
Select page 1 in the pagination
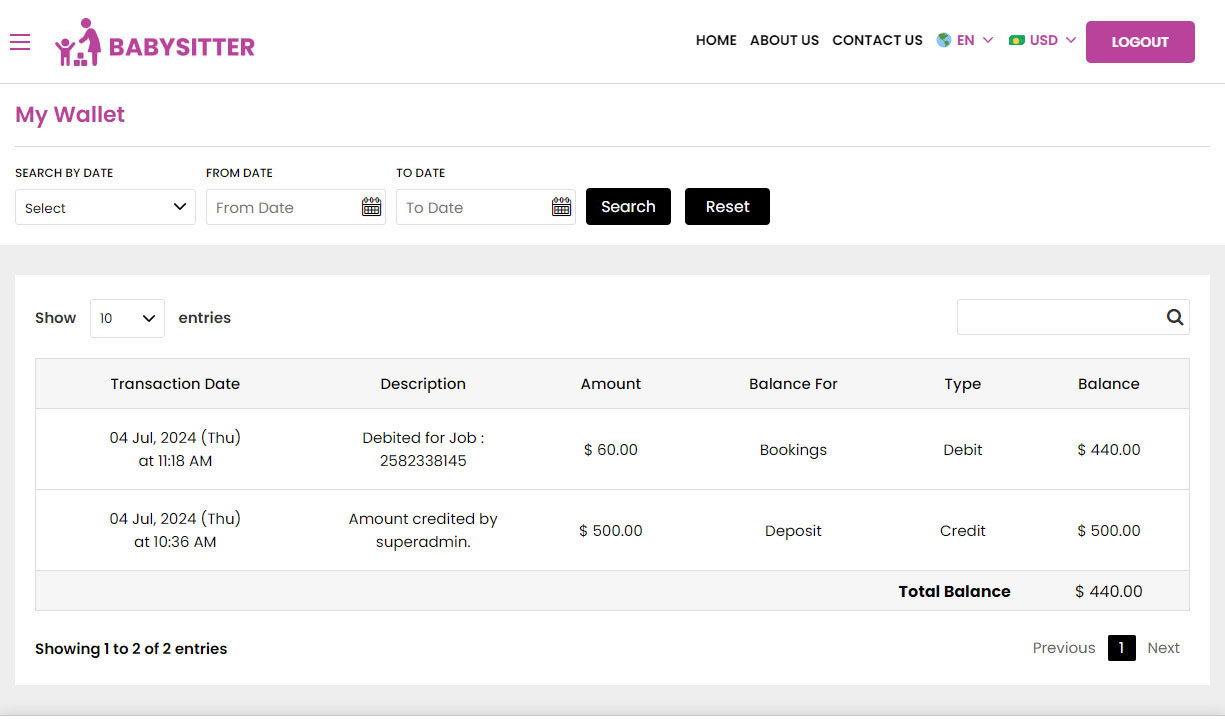coord(1121,648)
